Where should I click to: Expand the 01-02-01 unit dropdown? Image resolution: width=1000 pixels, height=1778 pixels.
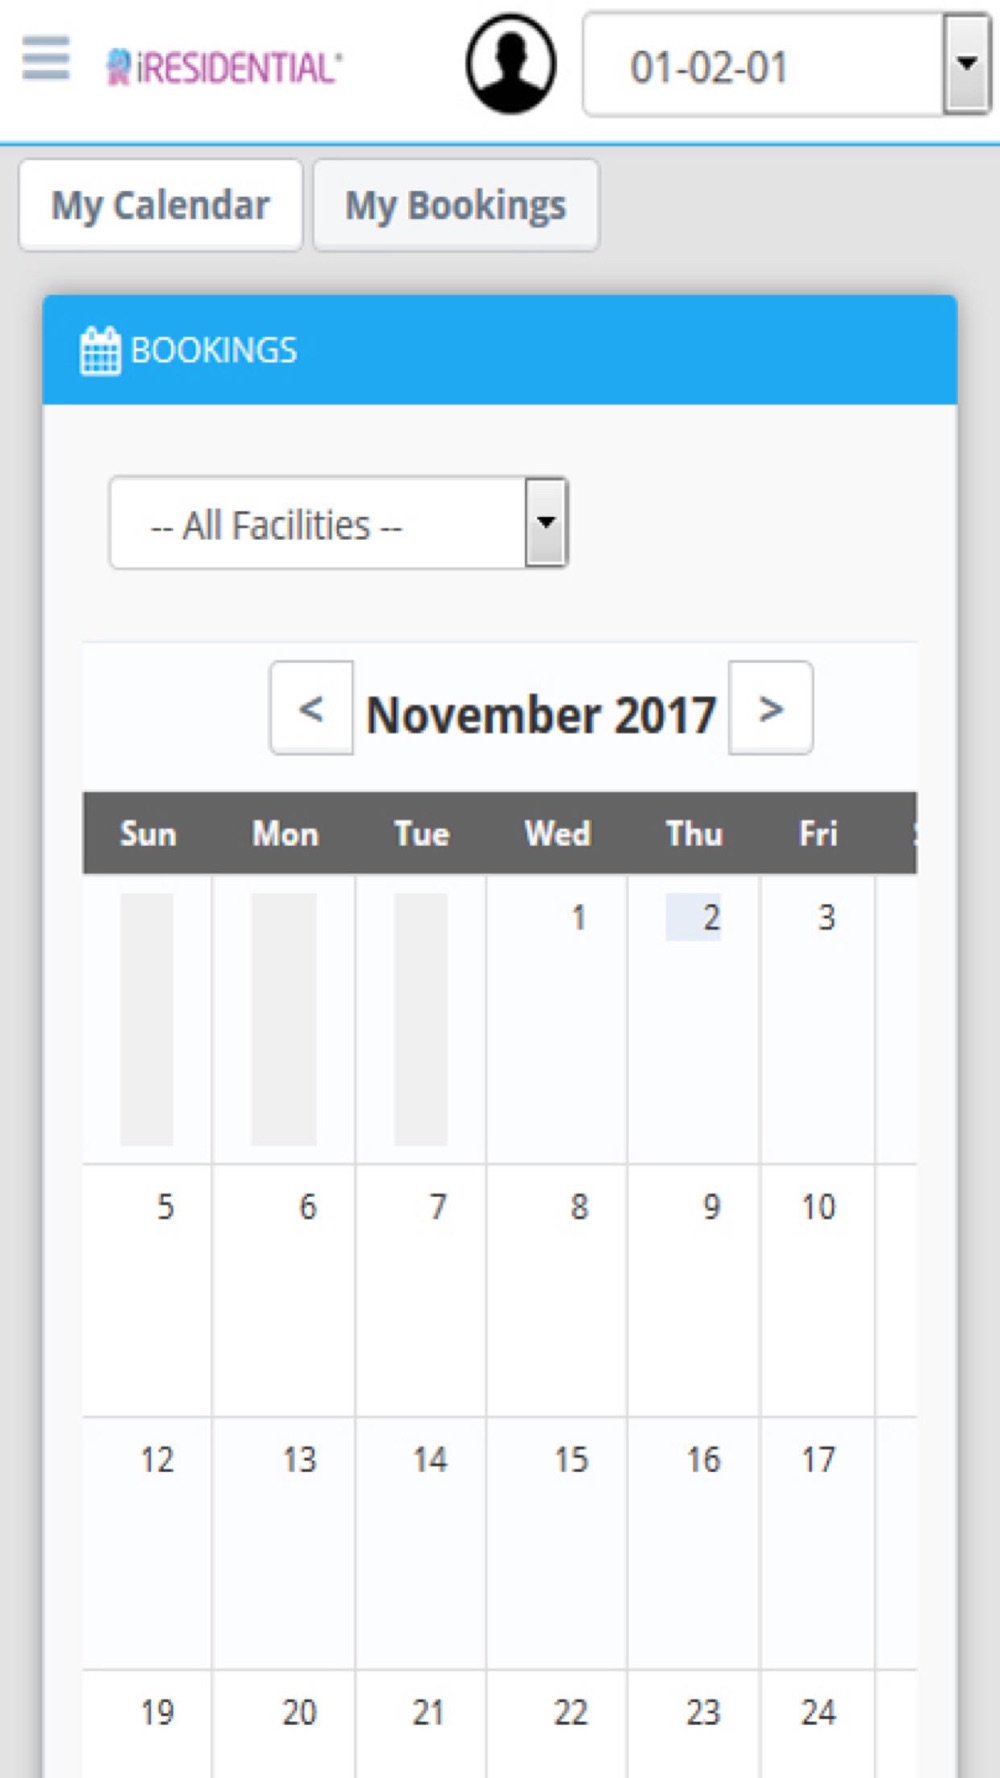786,65
